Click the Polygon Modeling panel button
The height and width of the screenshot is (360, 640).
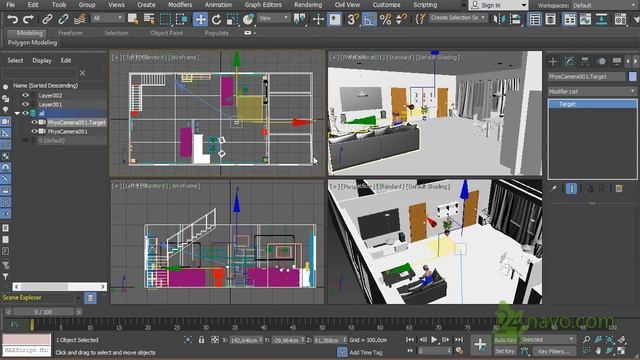(x=32, y=42)
